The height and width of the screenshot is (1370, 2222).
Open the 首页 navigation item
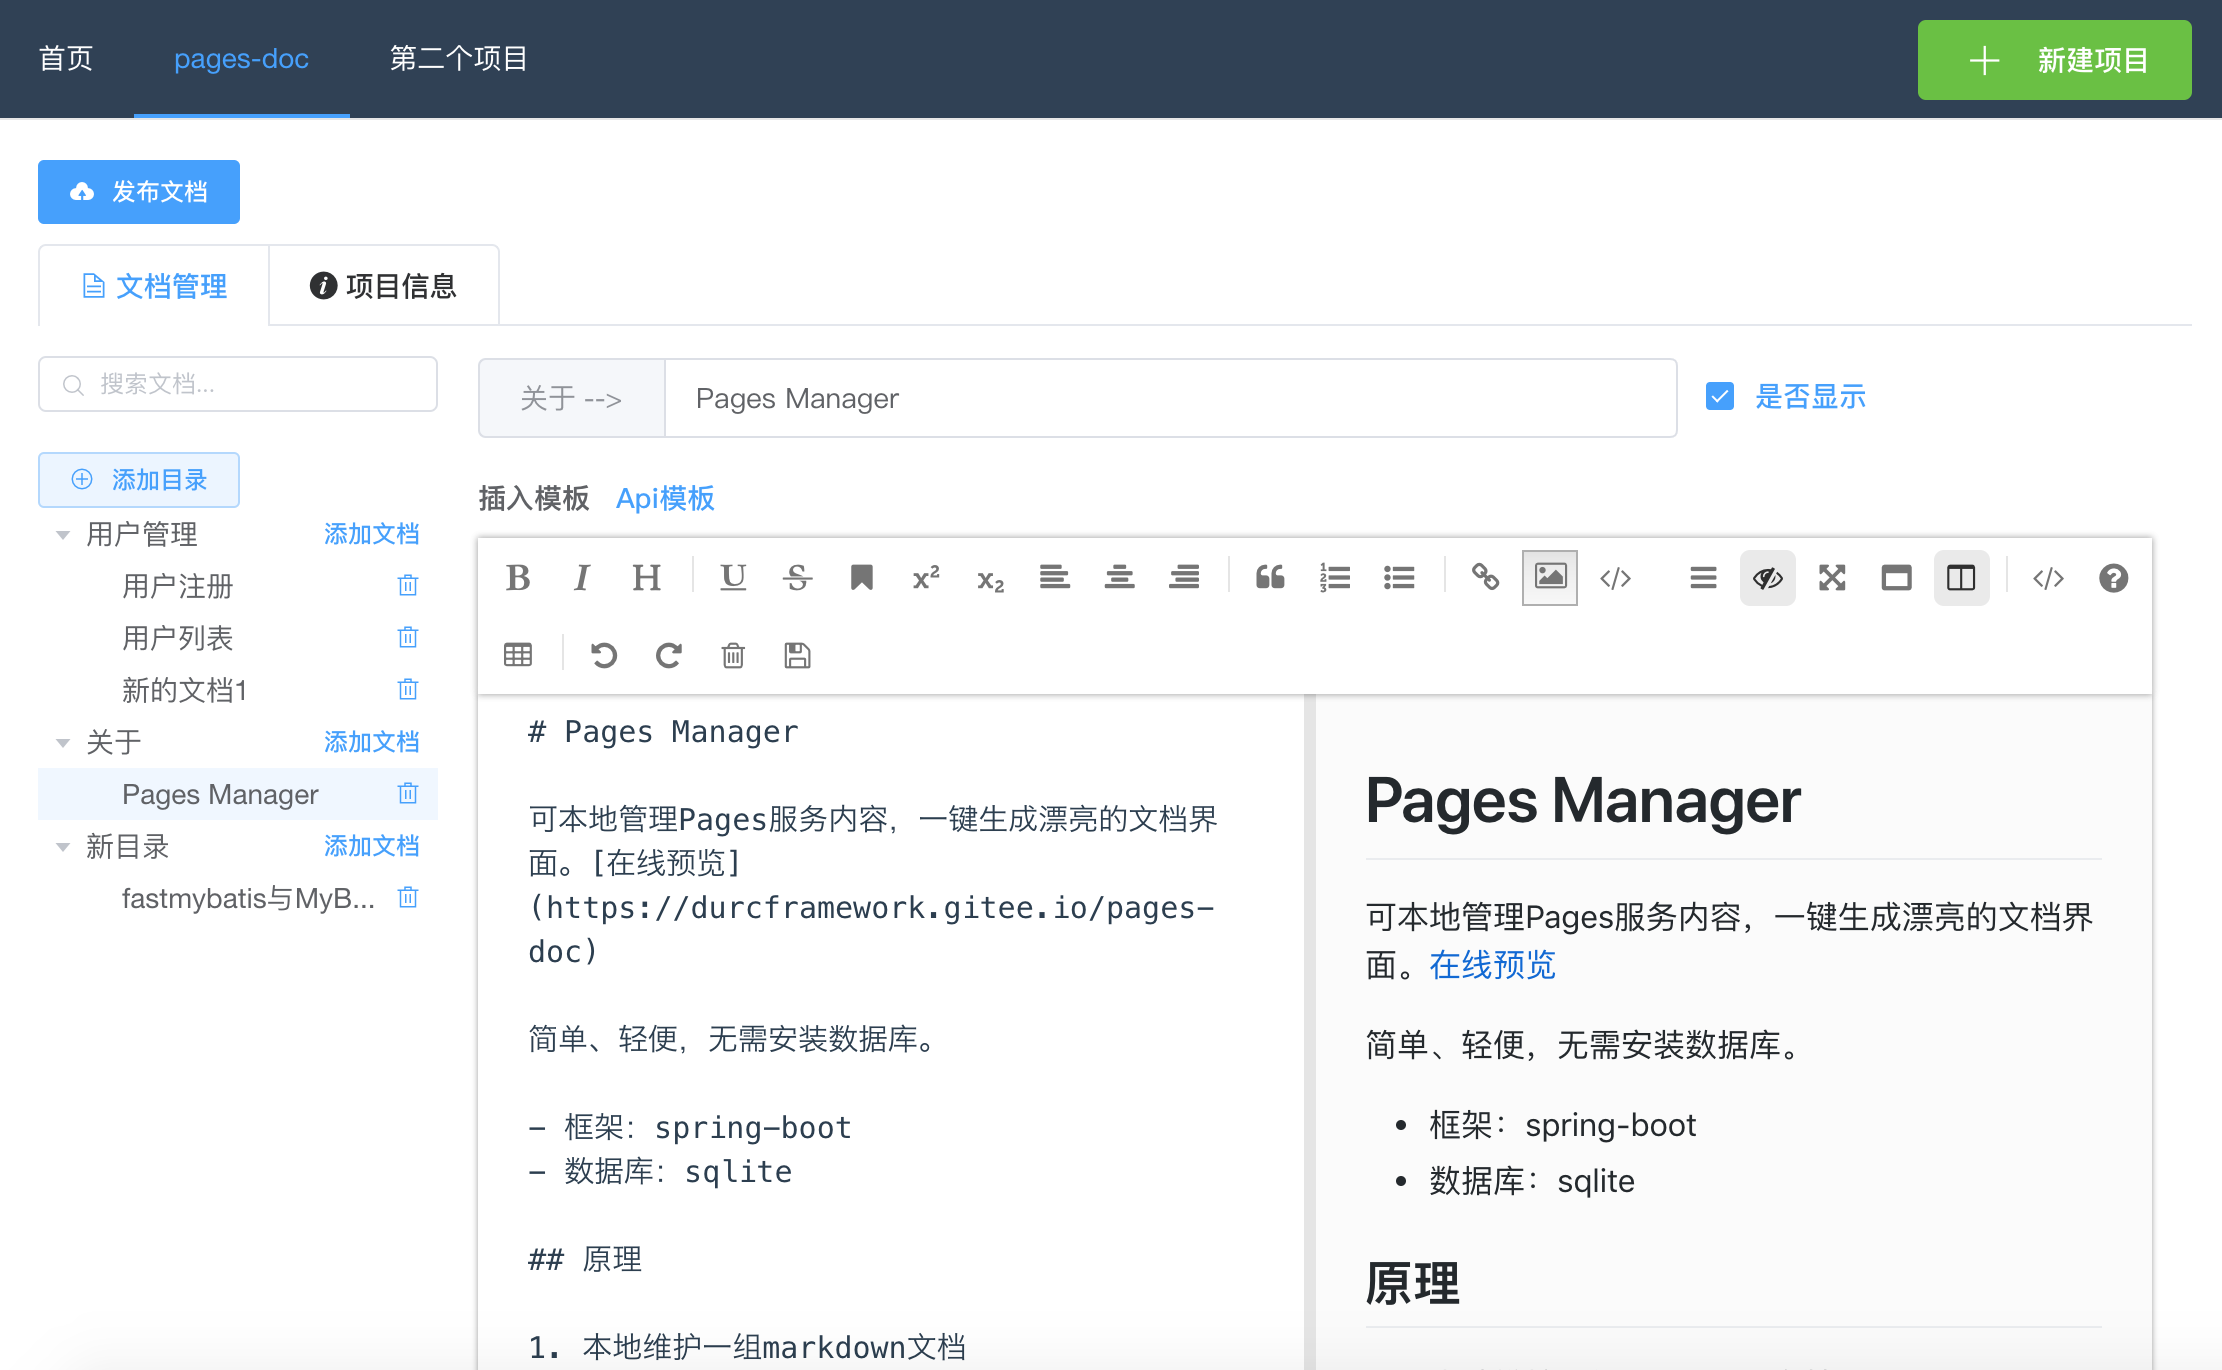point(66,58)
